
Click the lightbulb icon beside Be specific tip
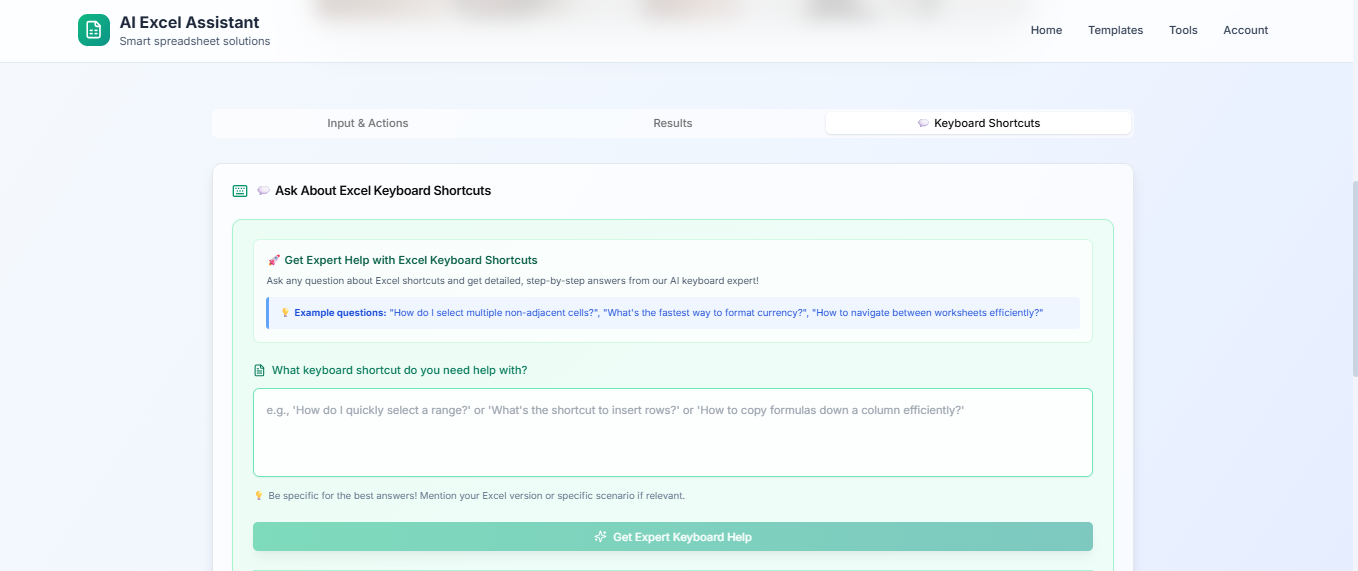[x=259, y=496]
